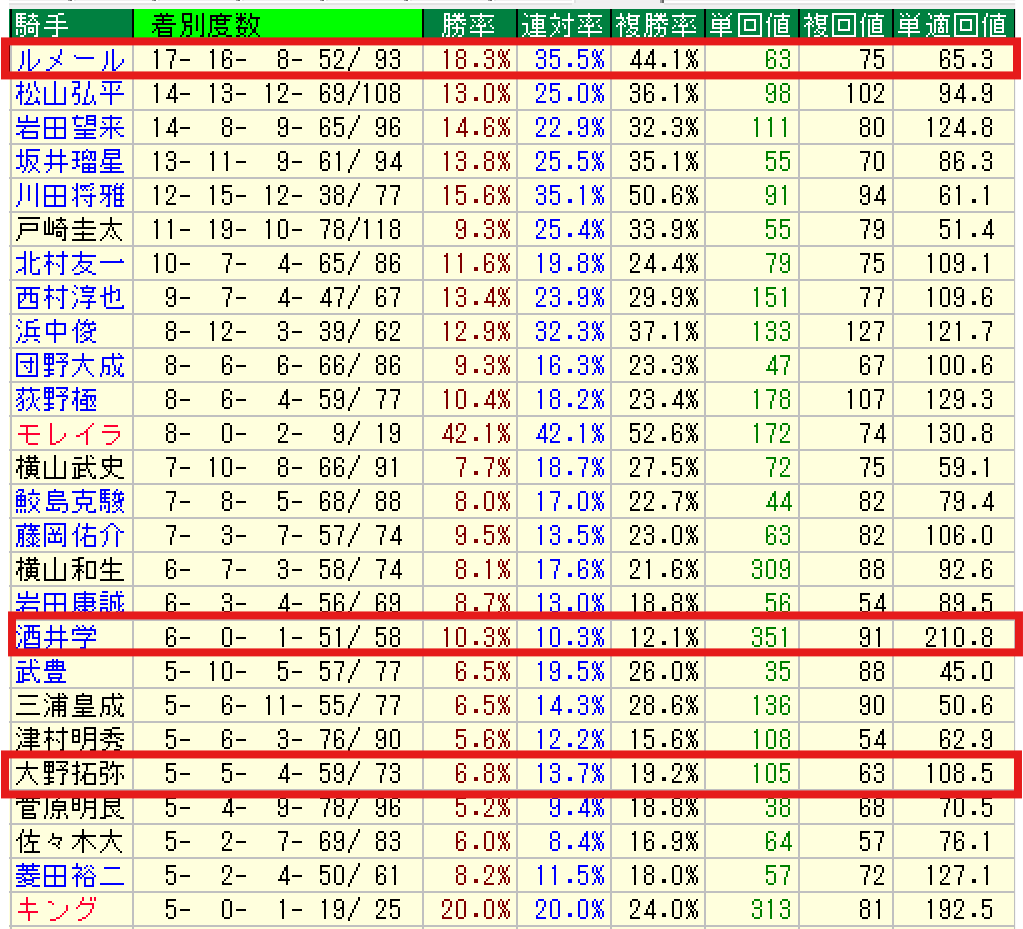The height and width of the screenshot is (929, 1023).
Task: Sort by the 単回値 column header
Action: 751,24
